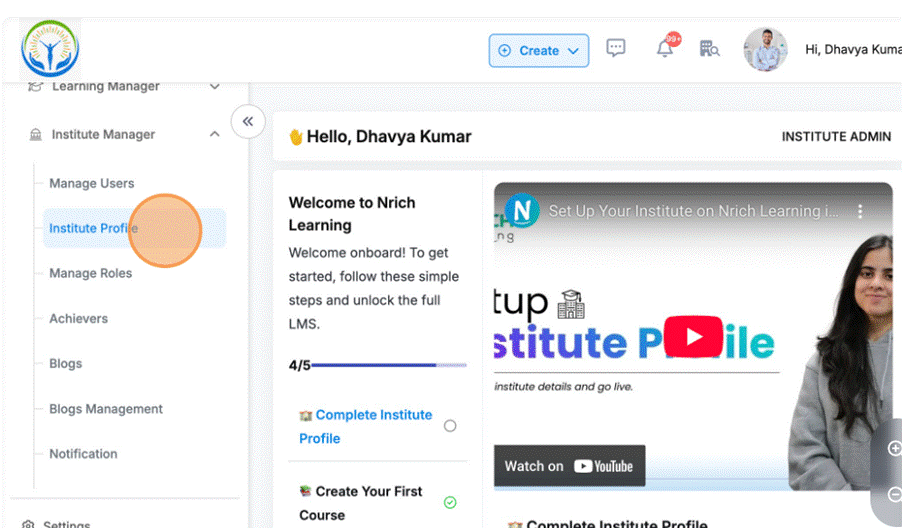Collapse the Institute Manager section

[x=214, y=134]
